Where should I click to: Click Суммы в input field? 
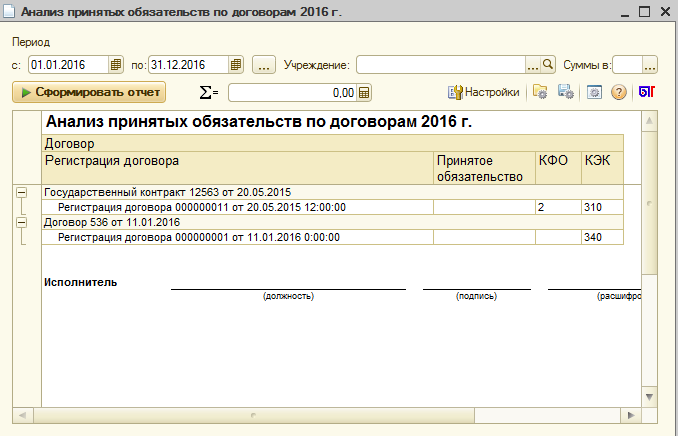coord(627,65)
